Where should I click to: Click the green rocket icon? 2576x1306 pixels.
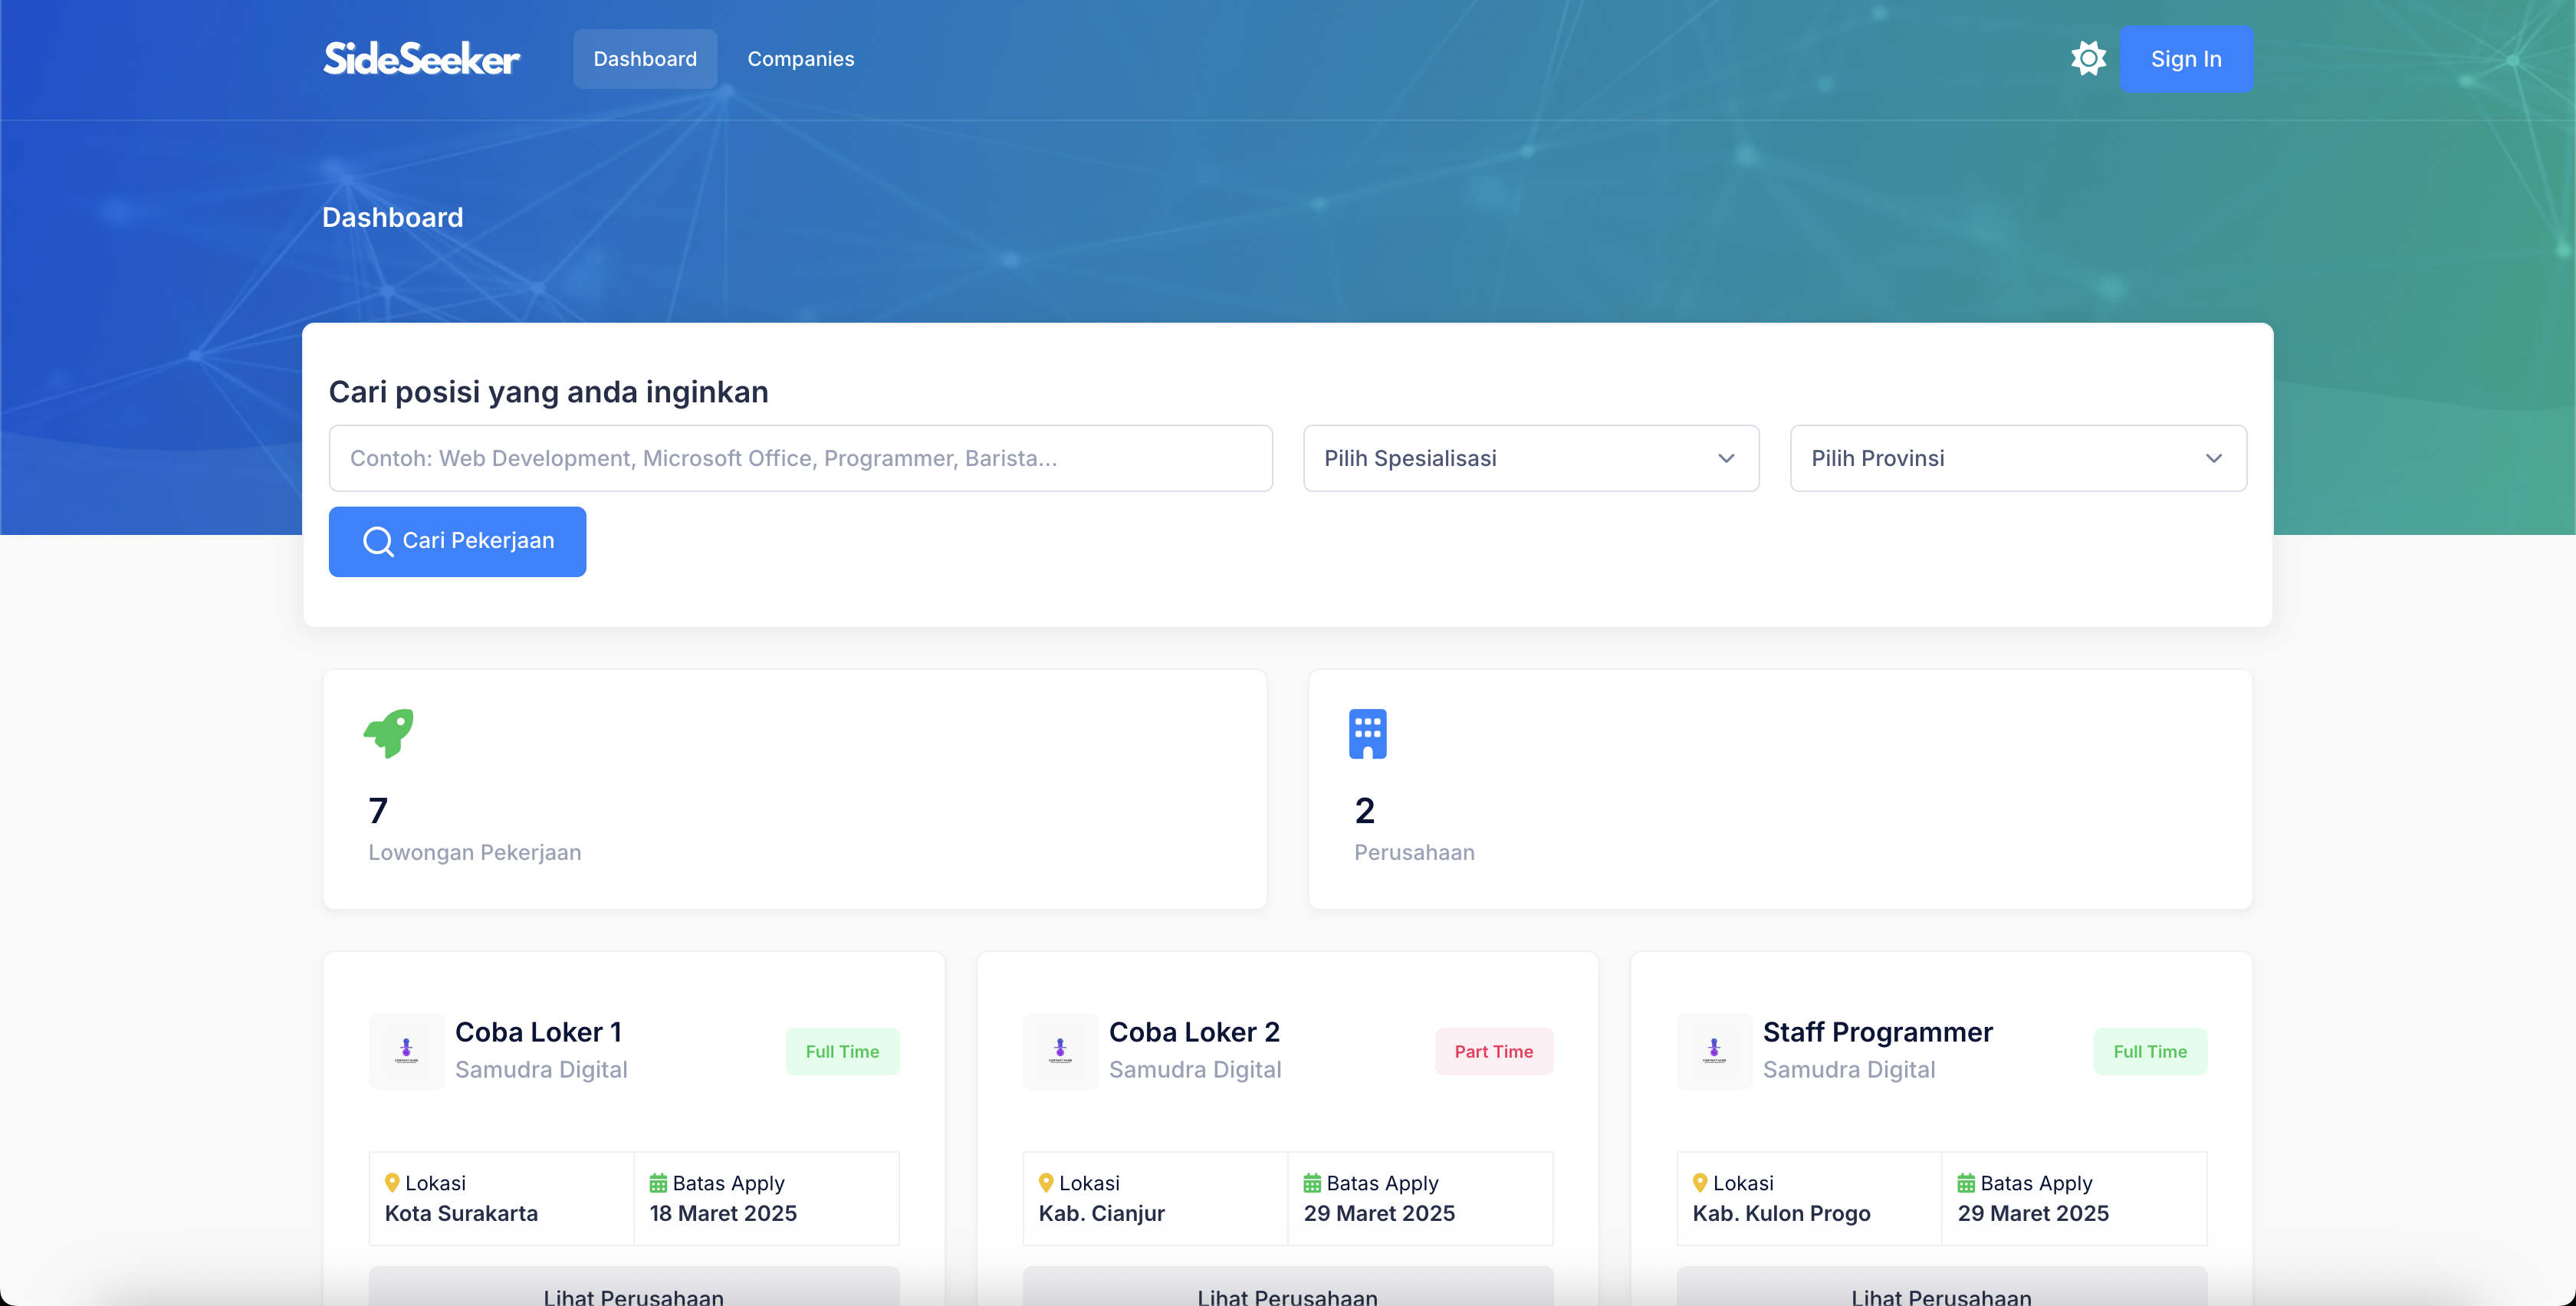tap(388, 733)
